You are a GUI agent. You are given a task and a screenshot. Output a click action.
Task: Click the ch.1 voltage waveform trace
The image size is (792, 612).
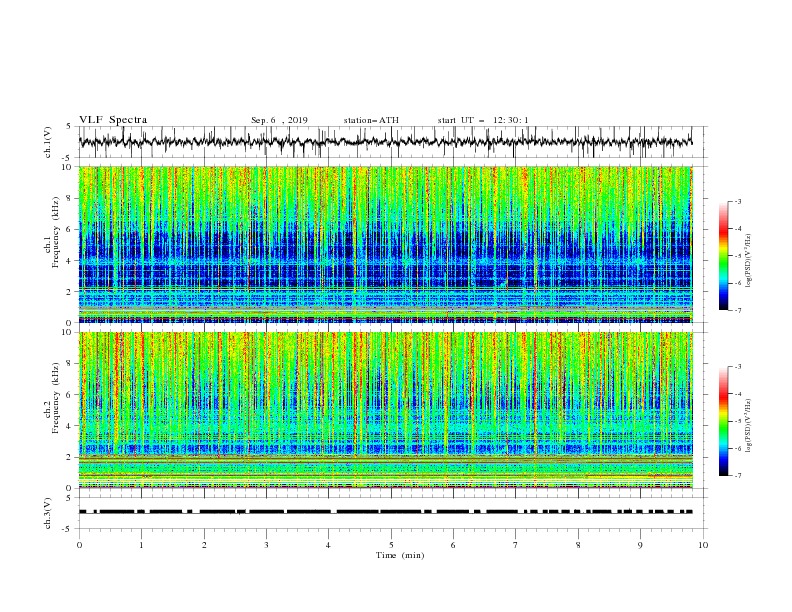386,141
